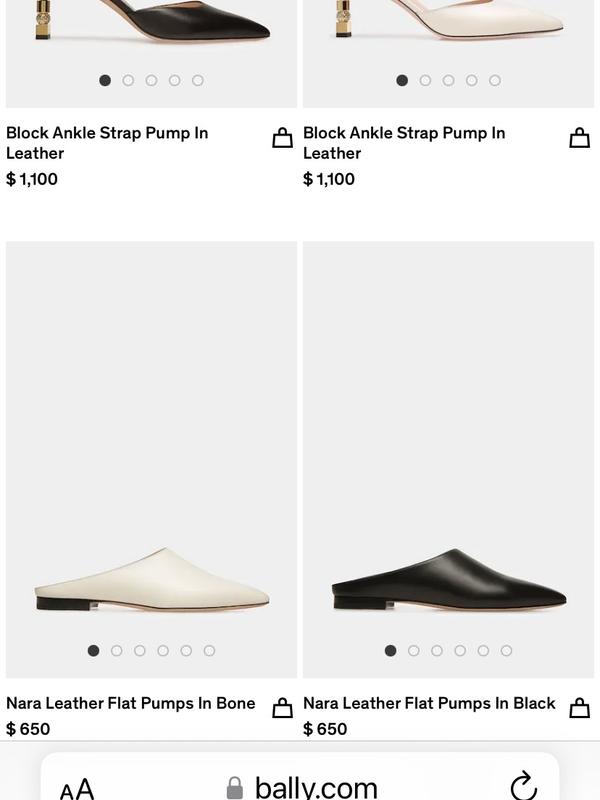Show third image of Nara Bone flats

click(x=140, y=651)
